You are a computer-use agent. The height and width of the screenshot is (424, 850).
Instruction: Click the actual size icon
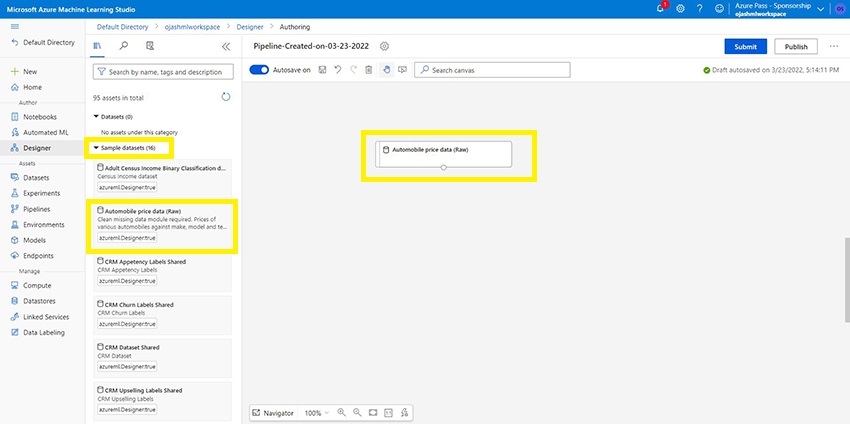(x=388, y=413)
